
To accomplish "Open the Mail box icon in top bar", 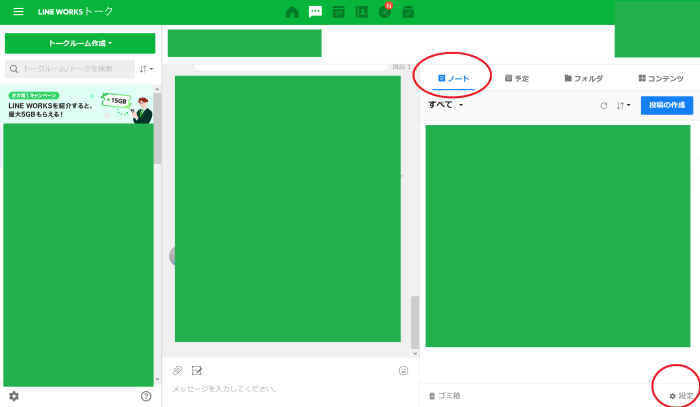I will pos(408,12).
